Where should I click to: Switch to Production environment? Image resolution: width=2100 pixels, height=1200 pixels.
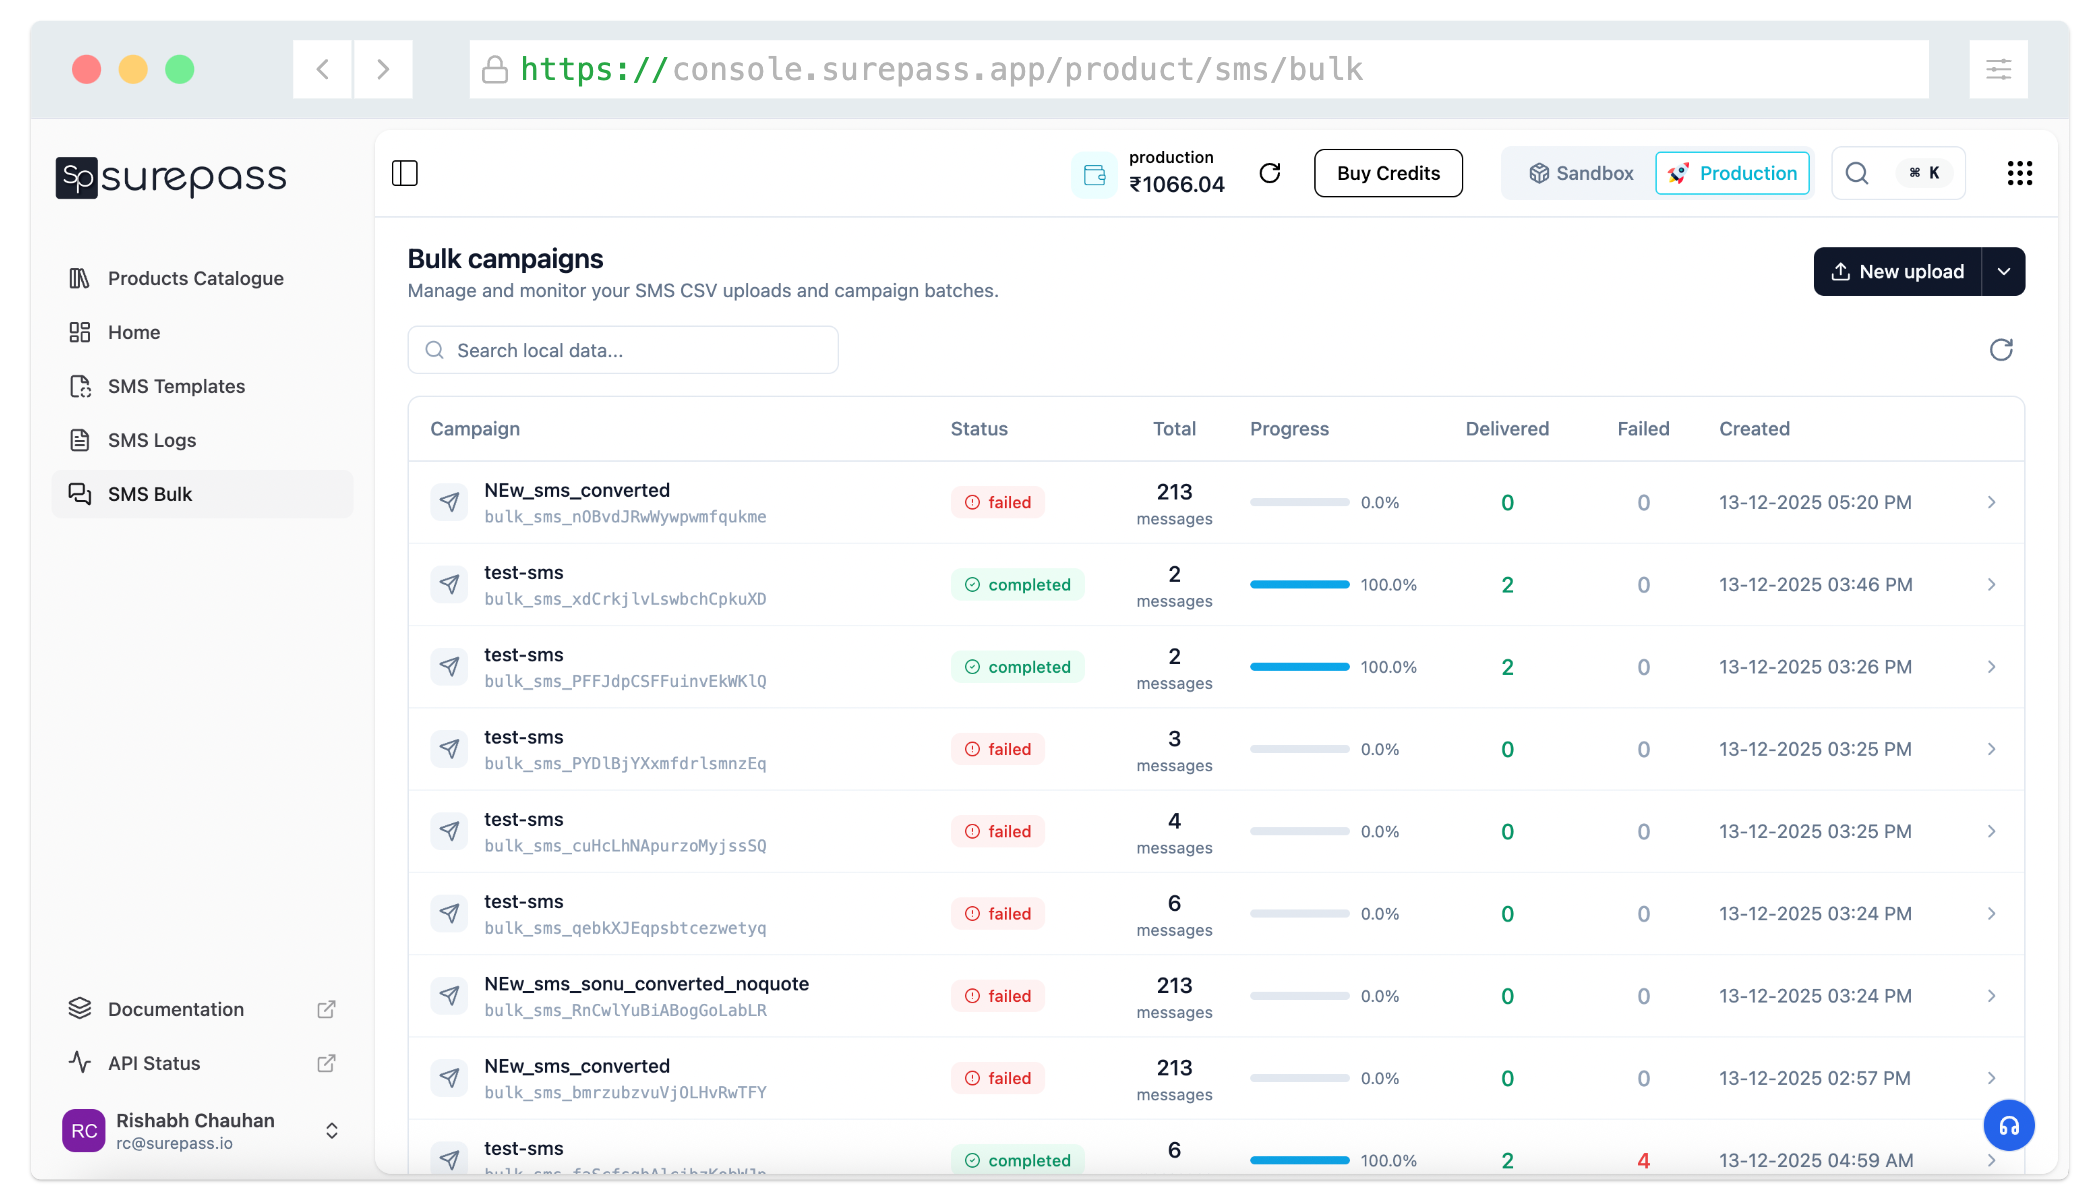(1733, 173)
